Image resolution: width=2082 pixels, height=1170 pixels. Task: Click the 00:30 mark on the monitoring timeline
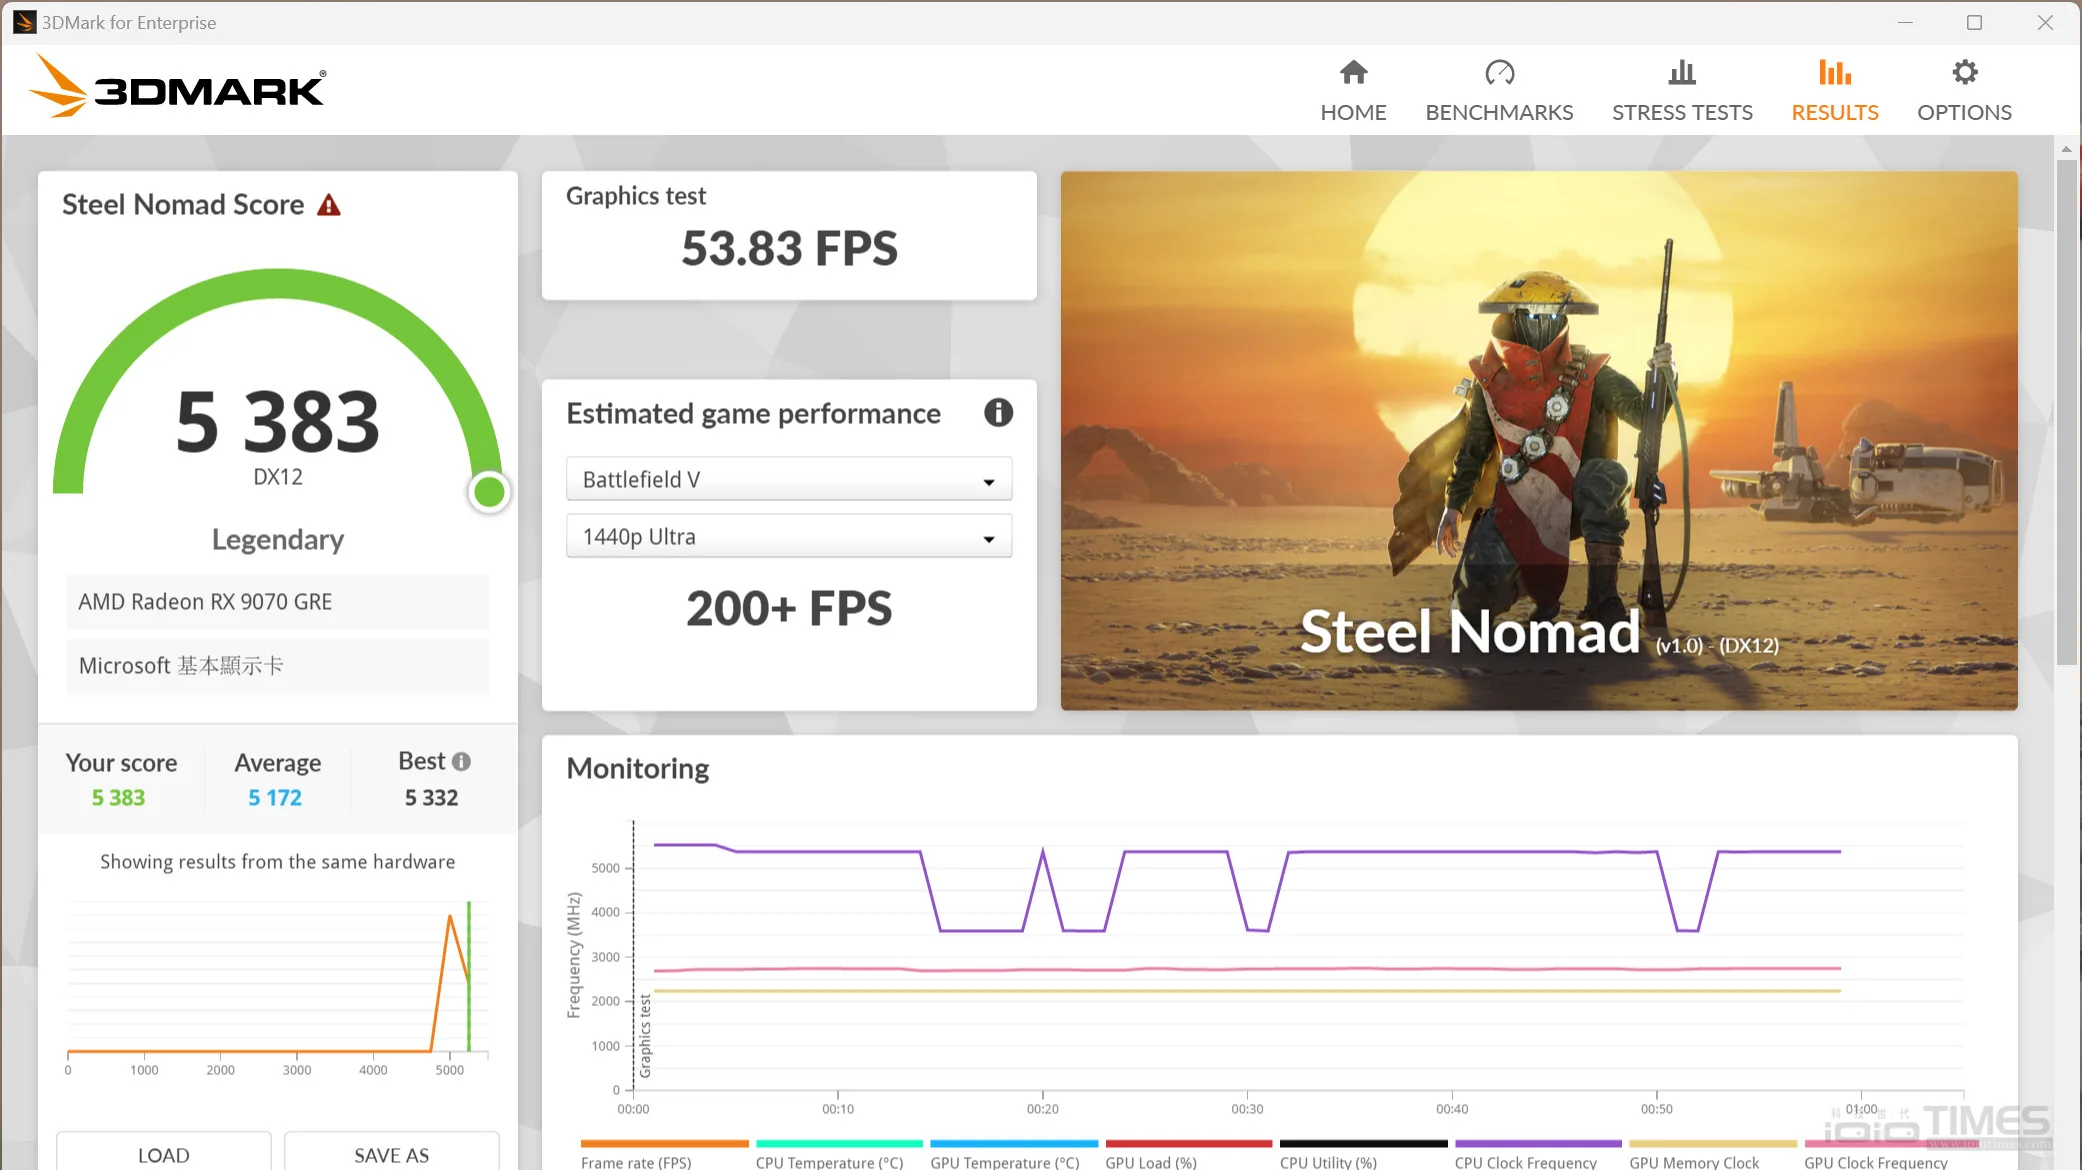point(1247,1109)
